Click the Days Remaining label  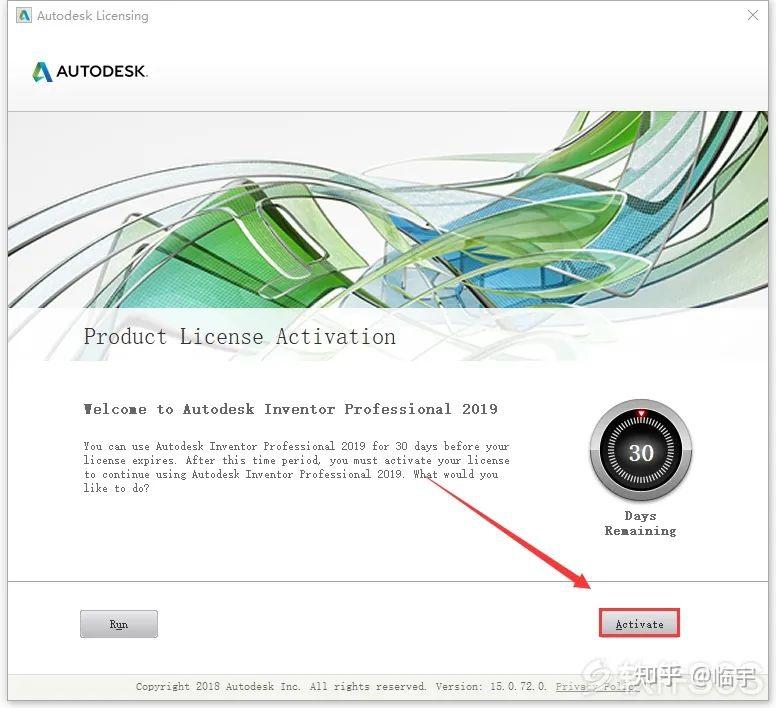(640, 523)
